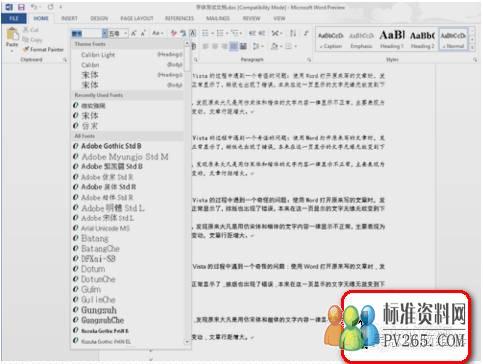This screenshot has height=364, width=483.
Task: Choose Adobe Myungjo Std M font
Action: tap(128, 156)
